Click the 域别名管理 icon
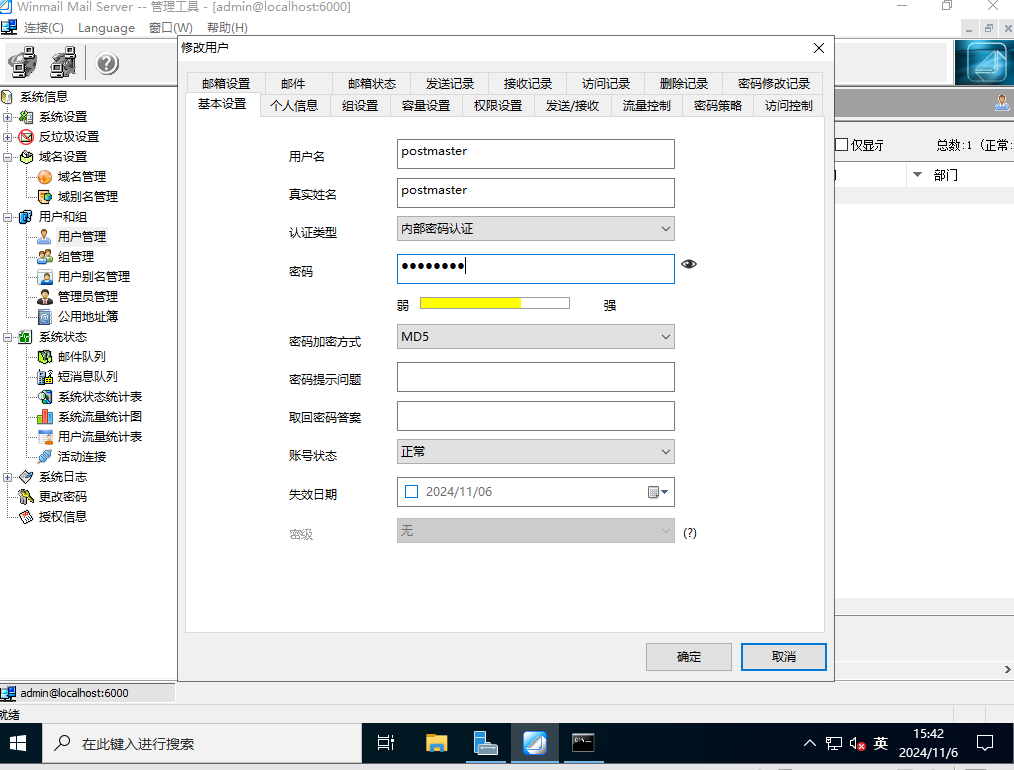The height and width of the screenshot is (770, 1014). click(45, 197)
